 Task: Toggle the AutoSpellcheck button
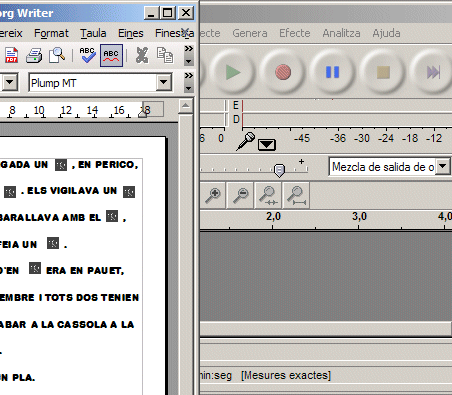[111, 56]
